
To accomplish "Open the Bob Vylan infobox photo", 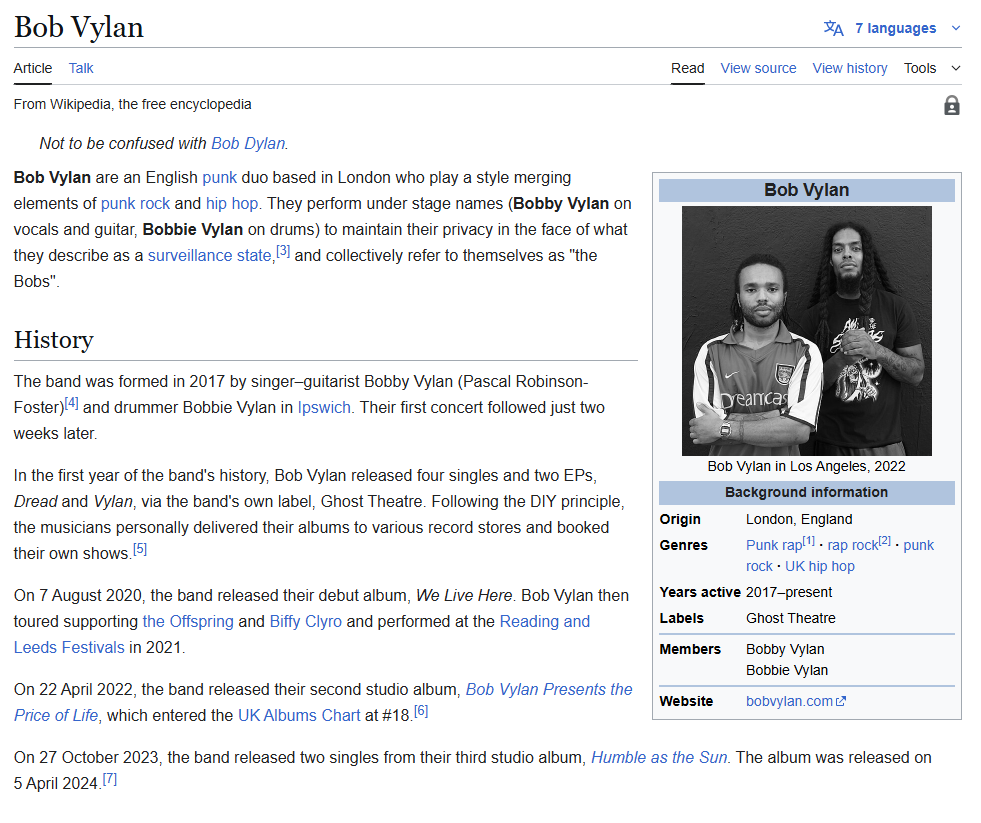I will tap(806, 330).
